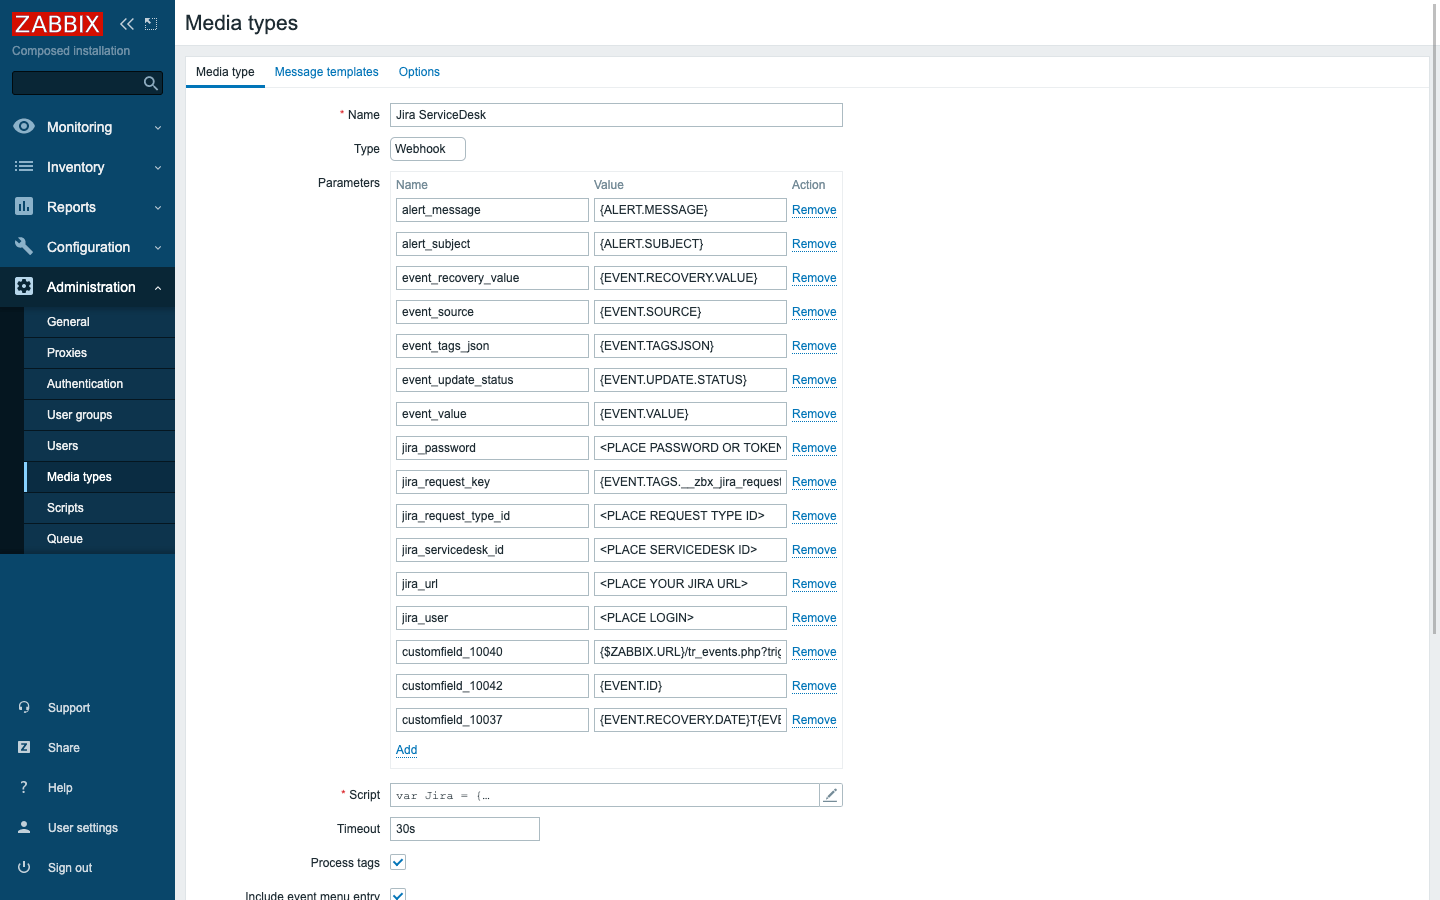Remove the jira_password parameter

[814, 448]
